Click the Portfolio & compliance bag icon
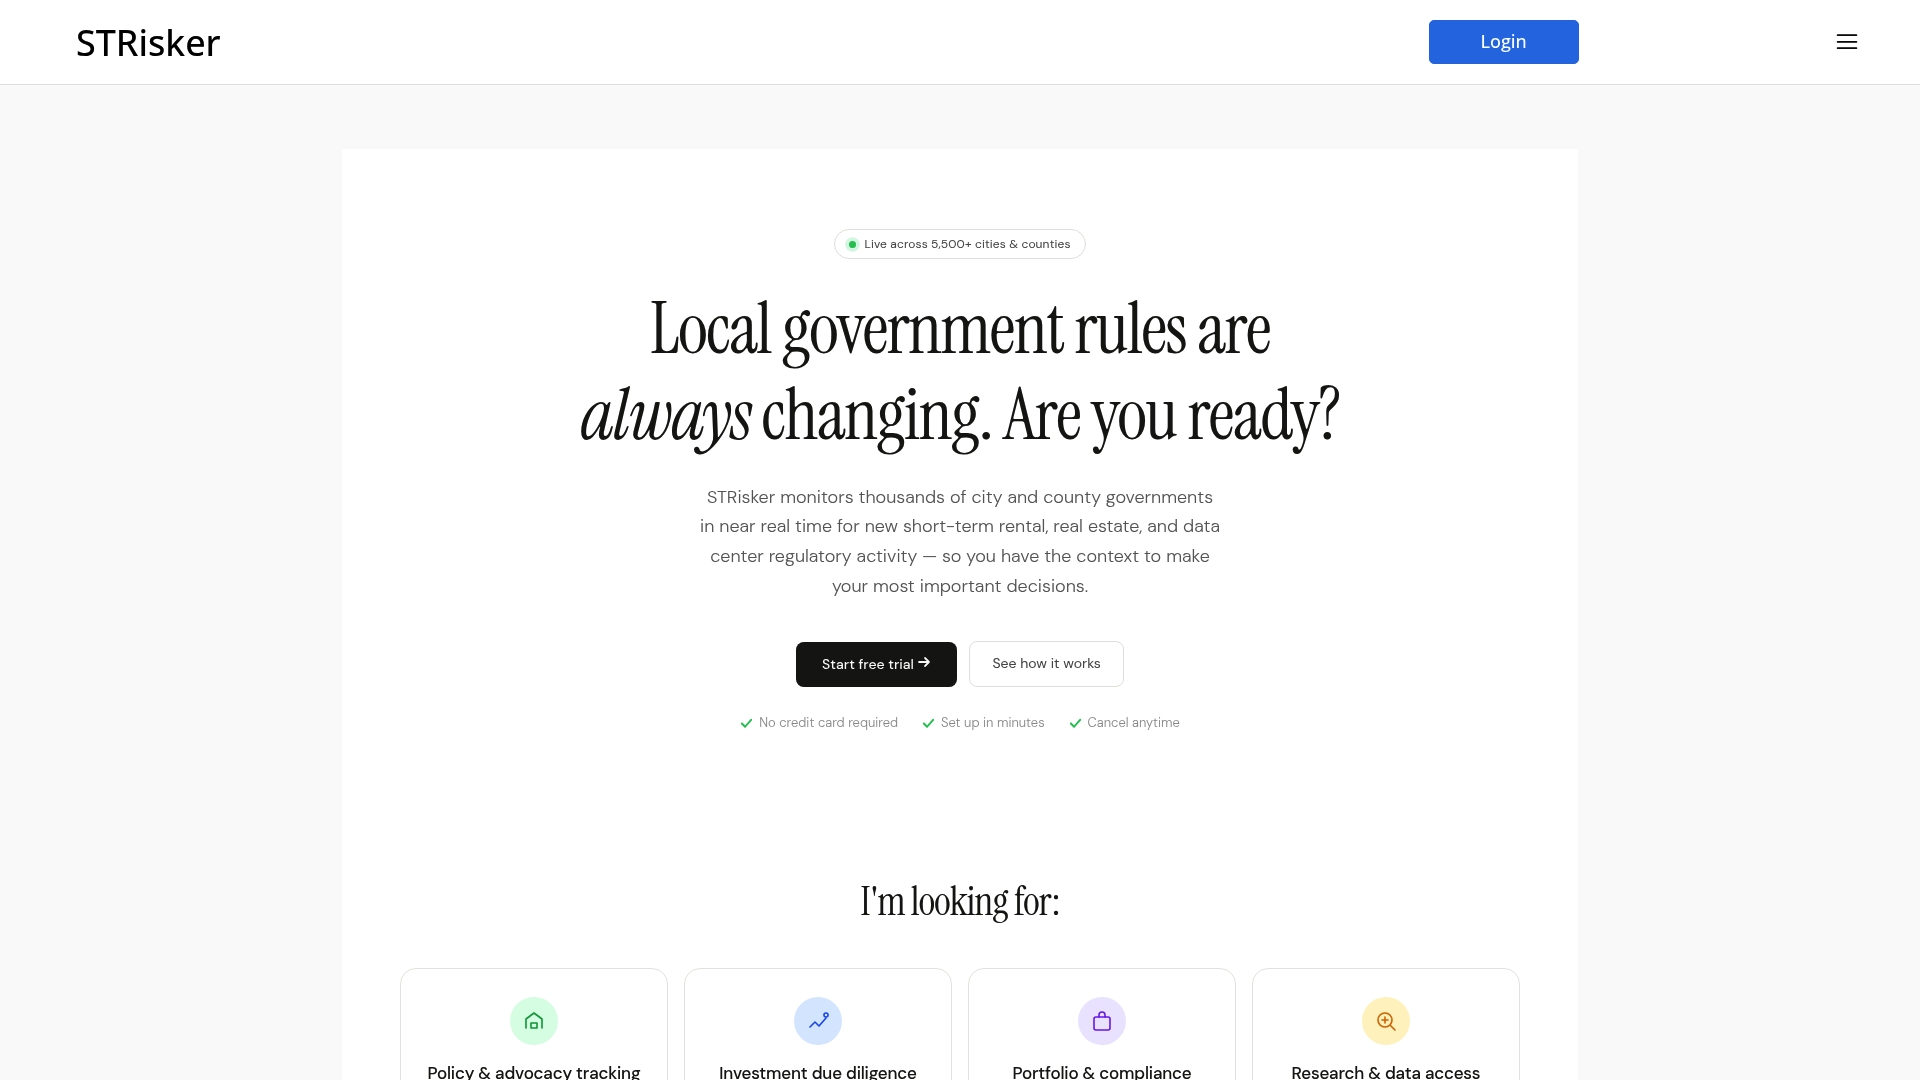Viewport: 1920px width, 1080px height. click(1102, 1021)
